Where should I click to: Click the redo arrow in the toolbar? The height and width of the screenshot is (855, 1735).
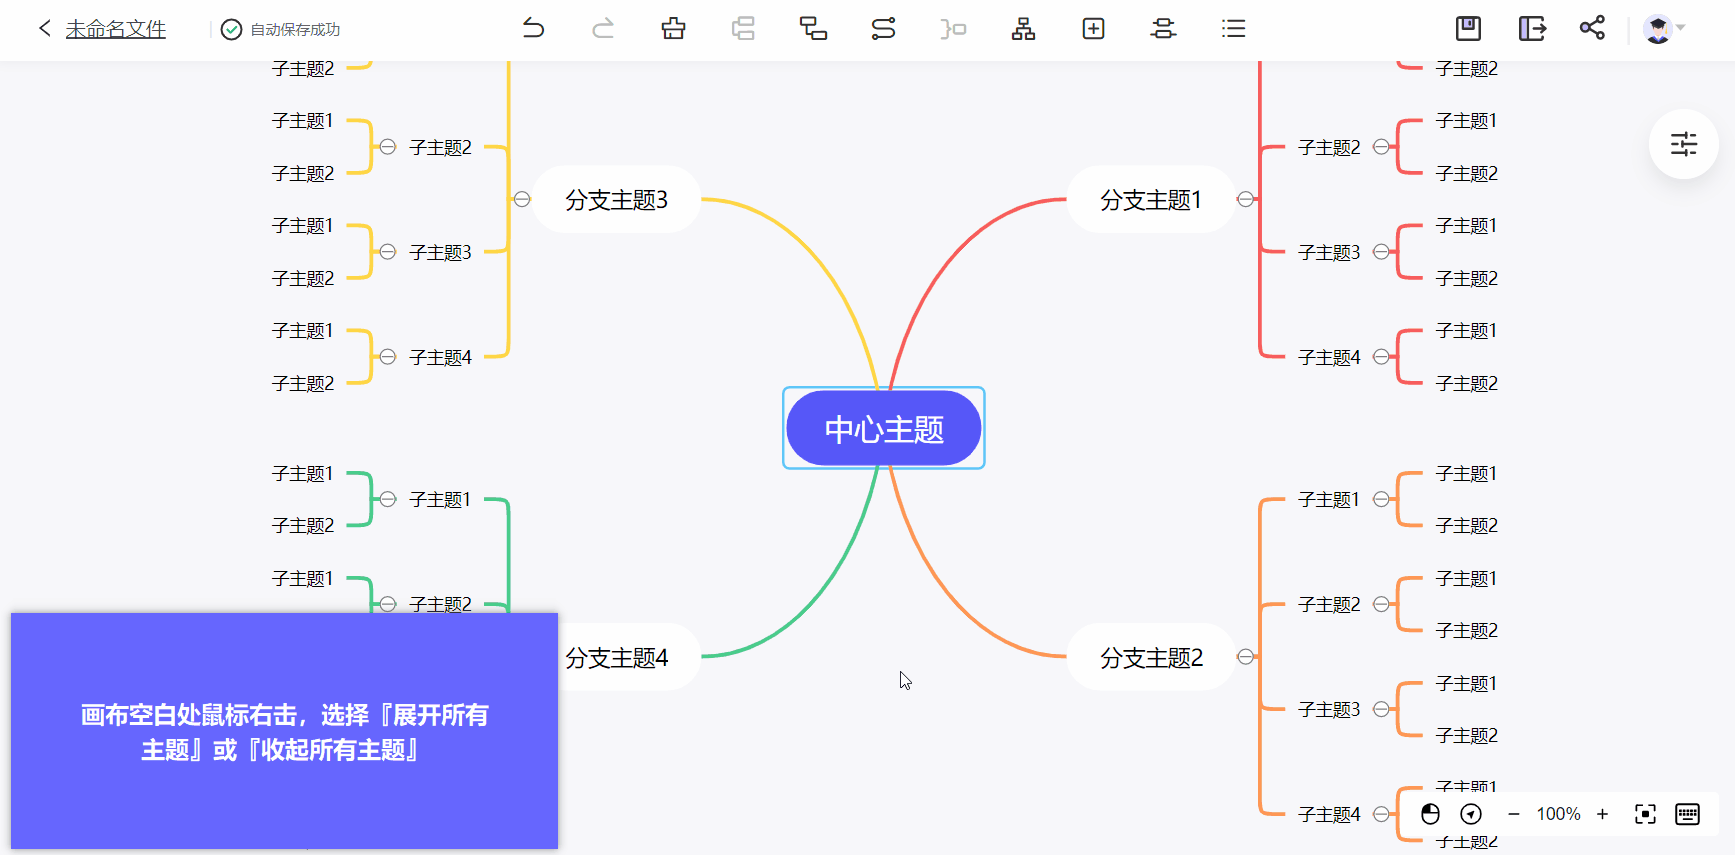point(603,29)
